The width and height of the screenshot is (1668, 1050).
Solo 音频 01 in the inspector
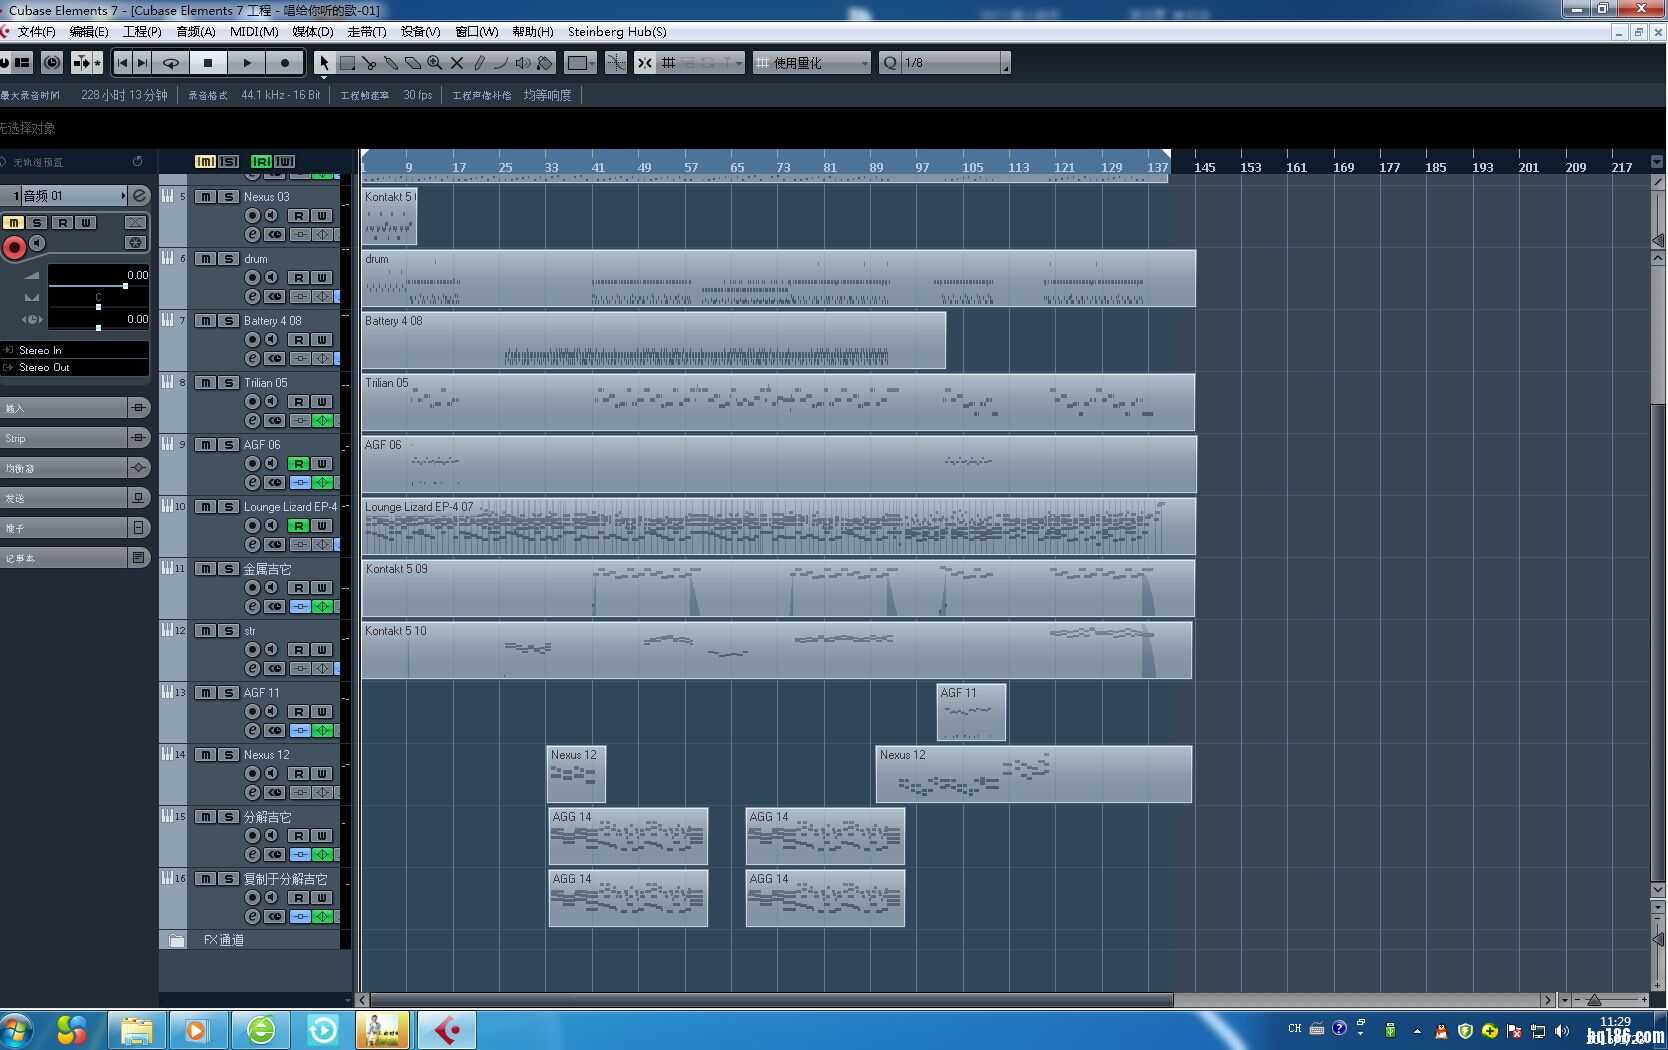[37, 222]
